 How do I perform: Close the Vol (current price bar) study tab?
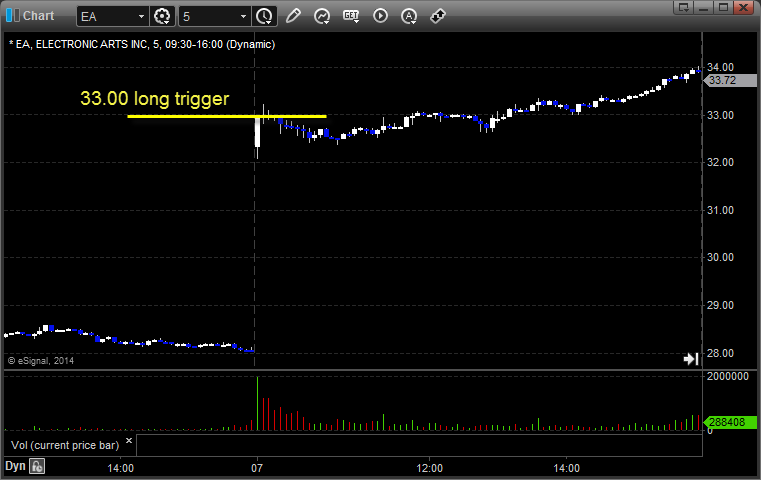[x=129, y=441]
